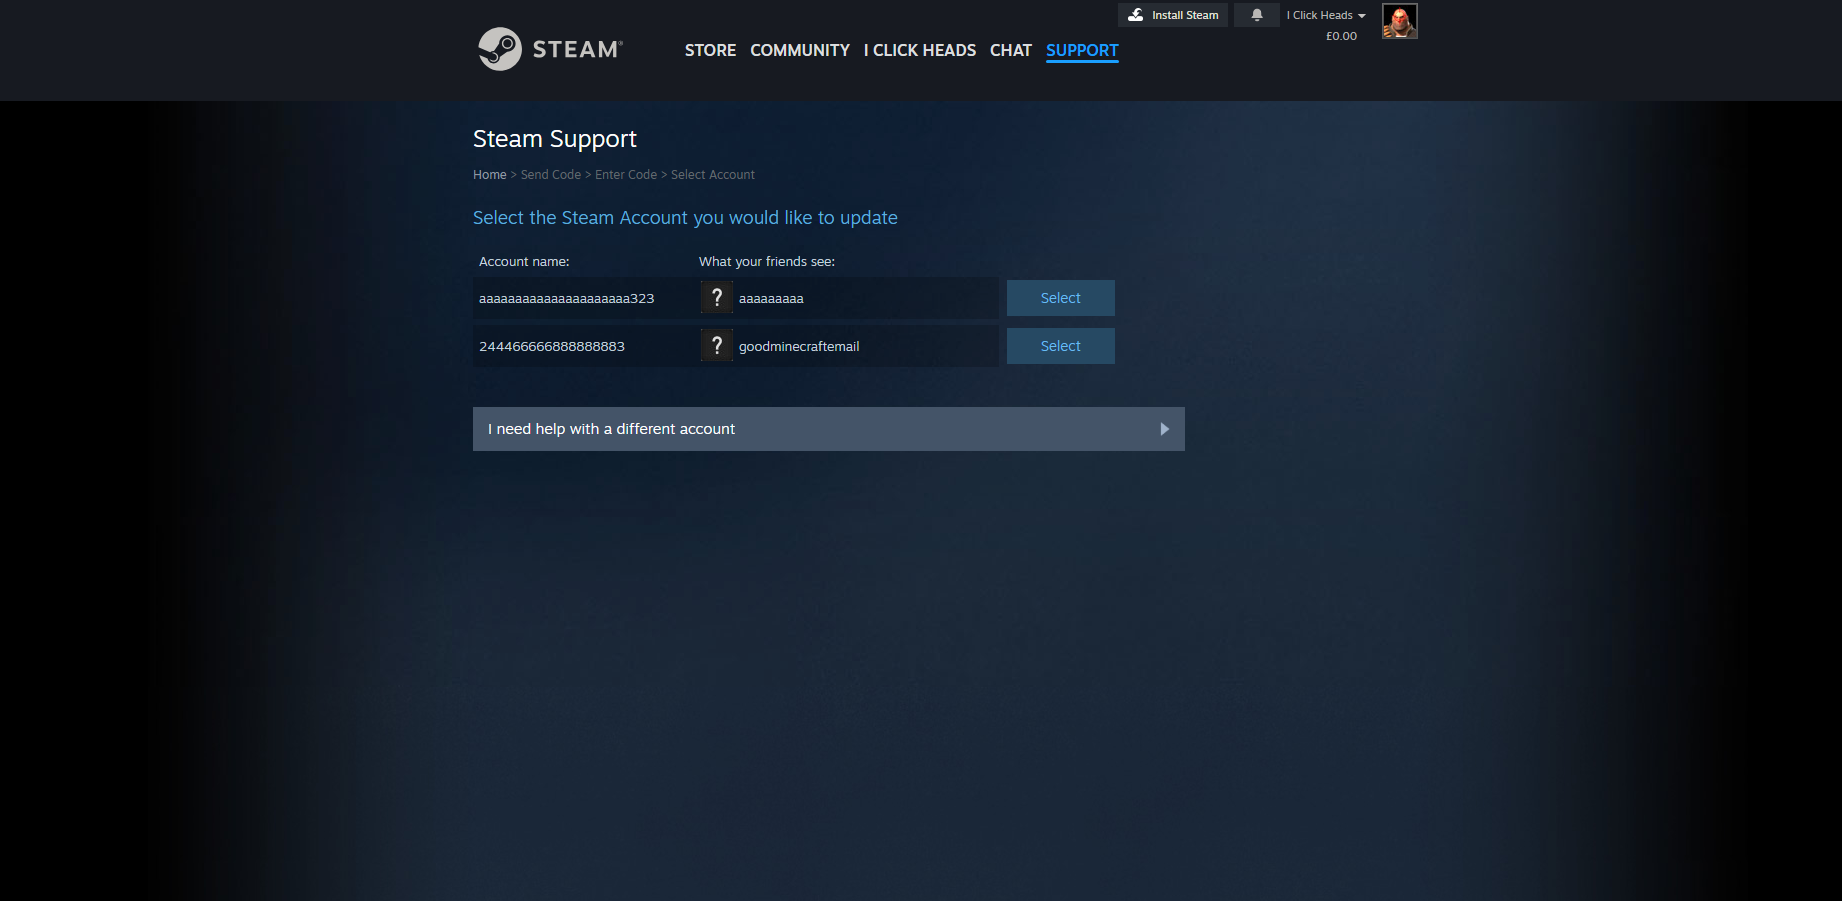
Task: Click question-mark avatar beside goodminecraftemail
Action: point(716,346)
